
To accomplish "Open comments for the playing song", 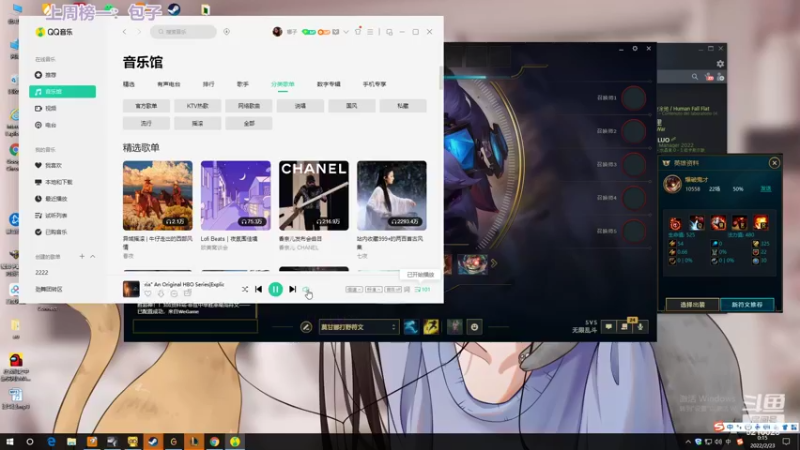I will (174, 293).
